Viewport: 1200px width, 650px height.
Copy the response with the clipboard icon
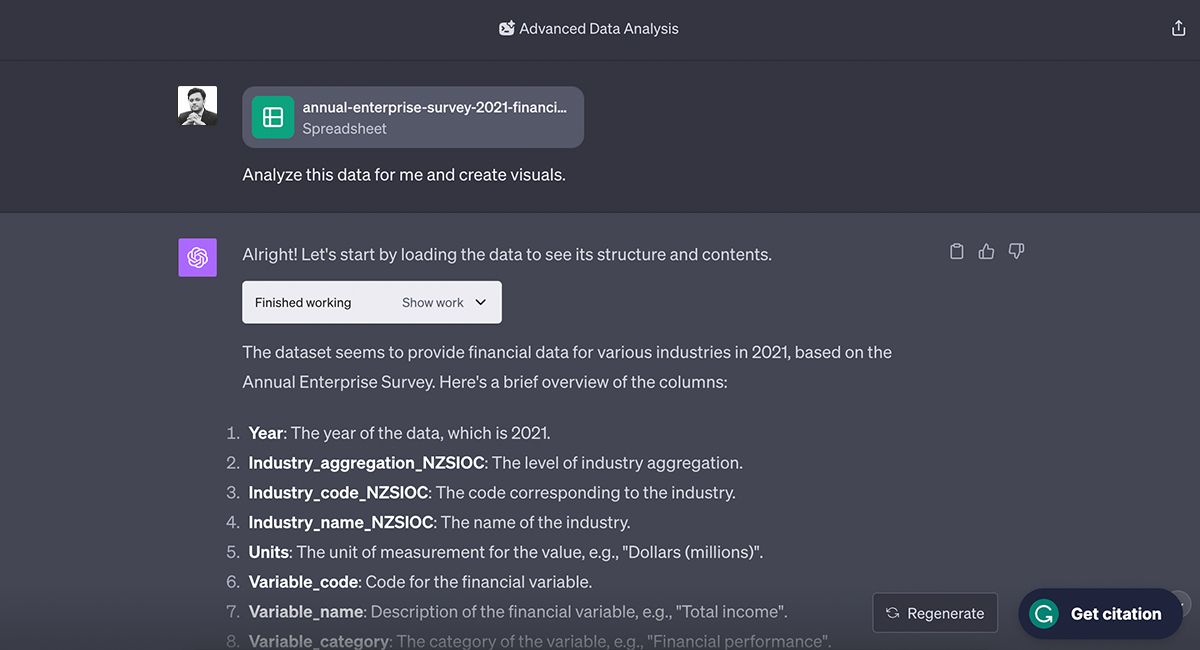pyautogui.click(x=956, y=252)
